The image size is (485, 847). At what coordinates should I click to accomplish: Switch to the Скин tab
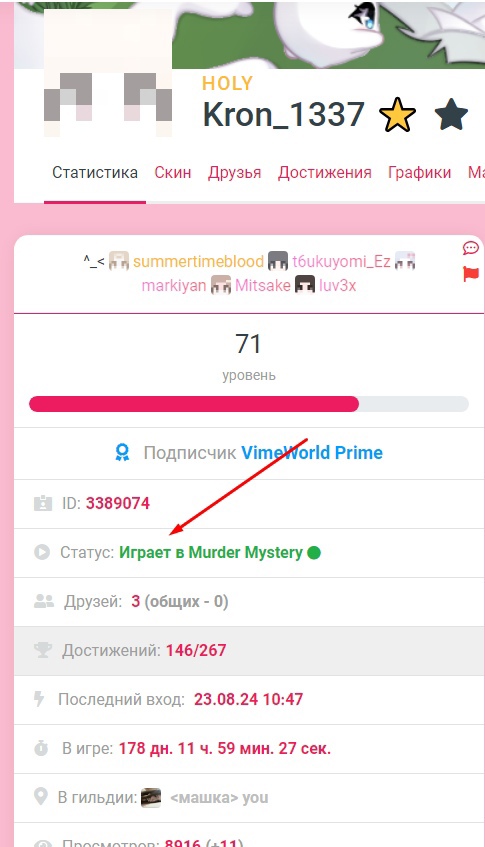(x=172, y=173)
